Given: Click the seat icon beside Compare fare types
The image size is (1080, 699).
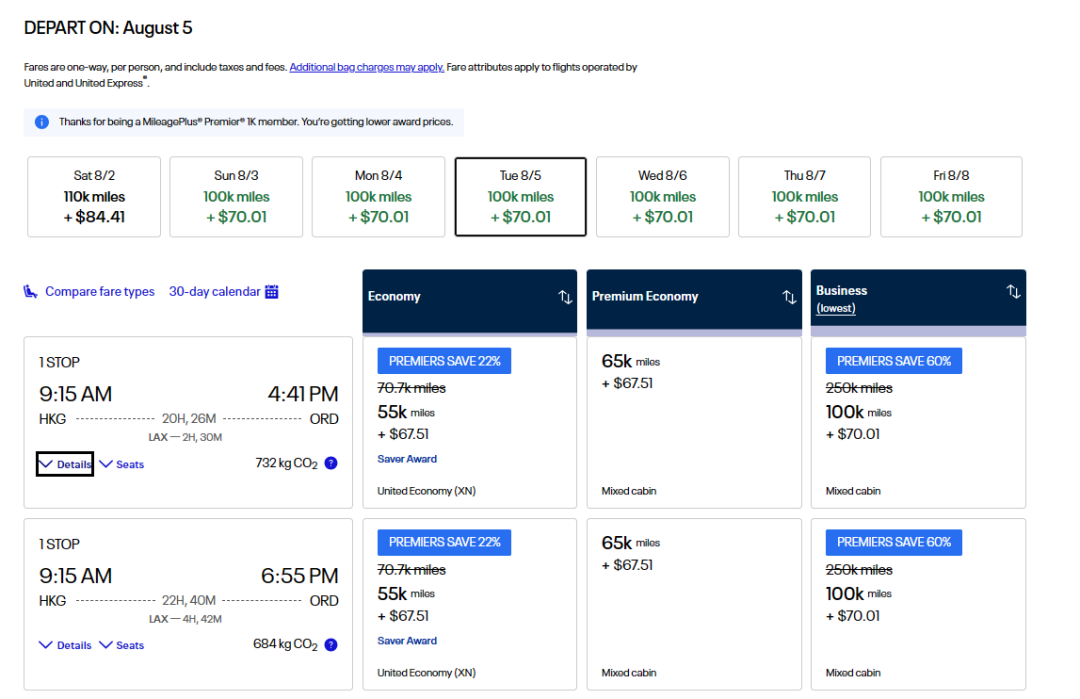Looking at the screenshot, I should click(x=30, y=291).
